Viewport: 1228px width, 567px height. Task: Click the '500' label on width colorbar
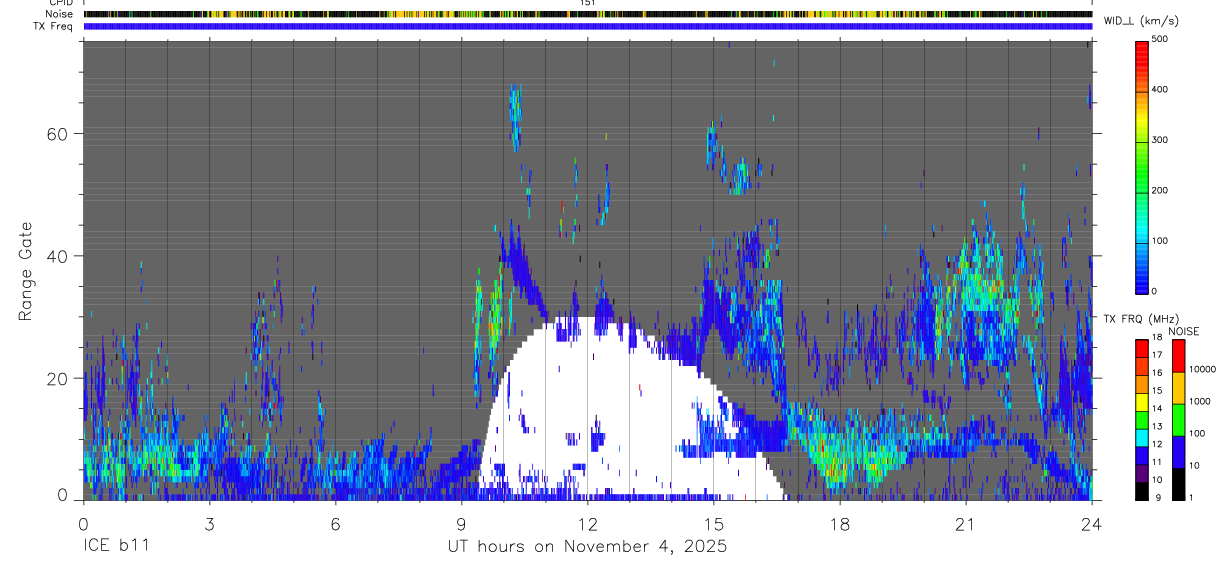click(1159, 39)
